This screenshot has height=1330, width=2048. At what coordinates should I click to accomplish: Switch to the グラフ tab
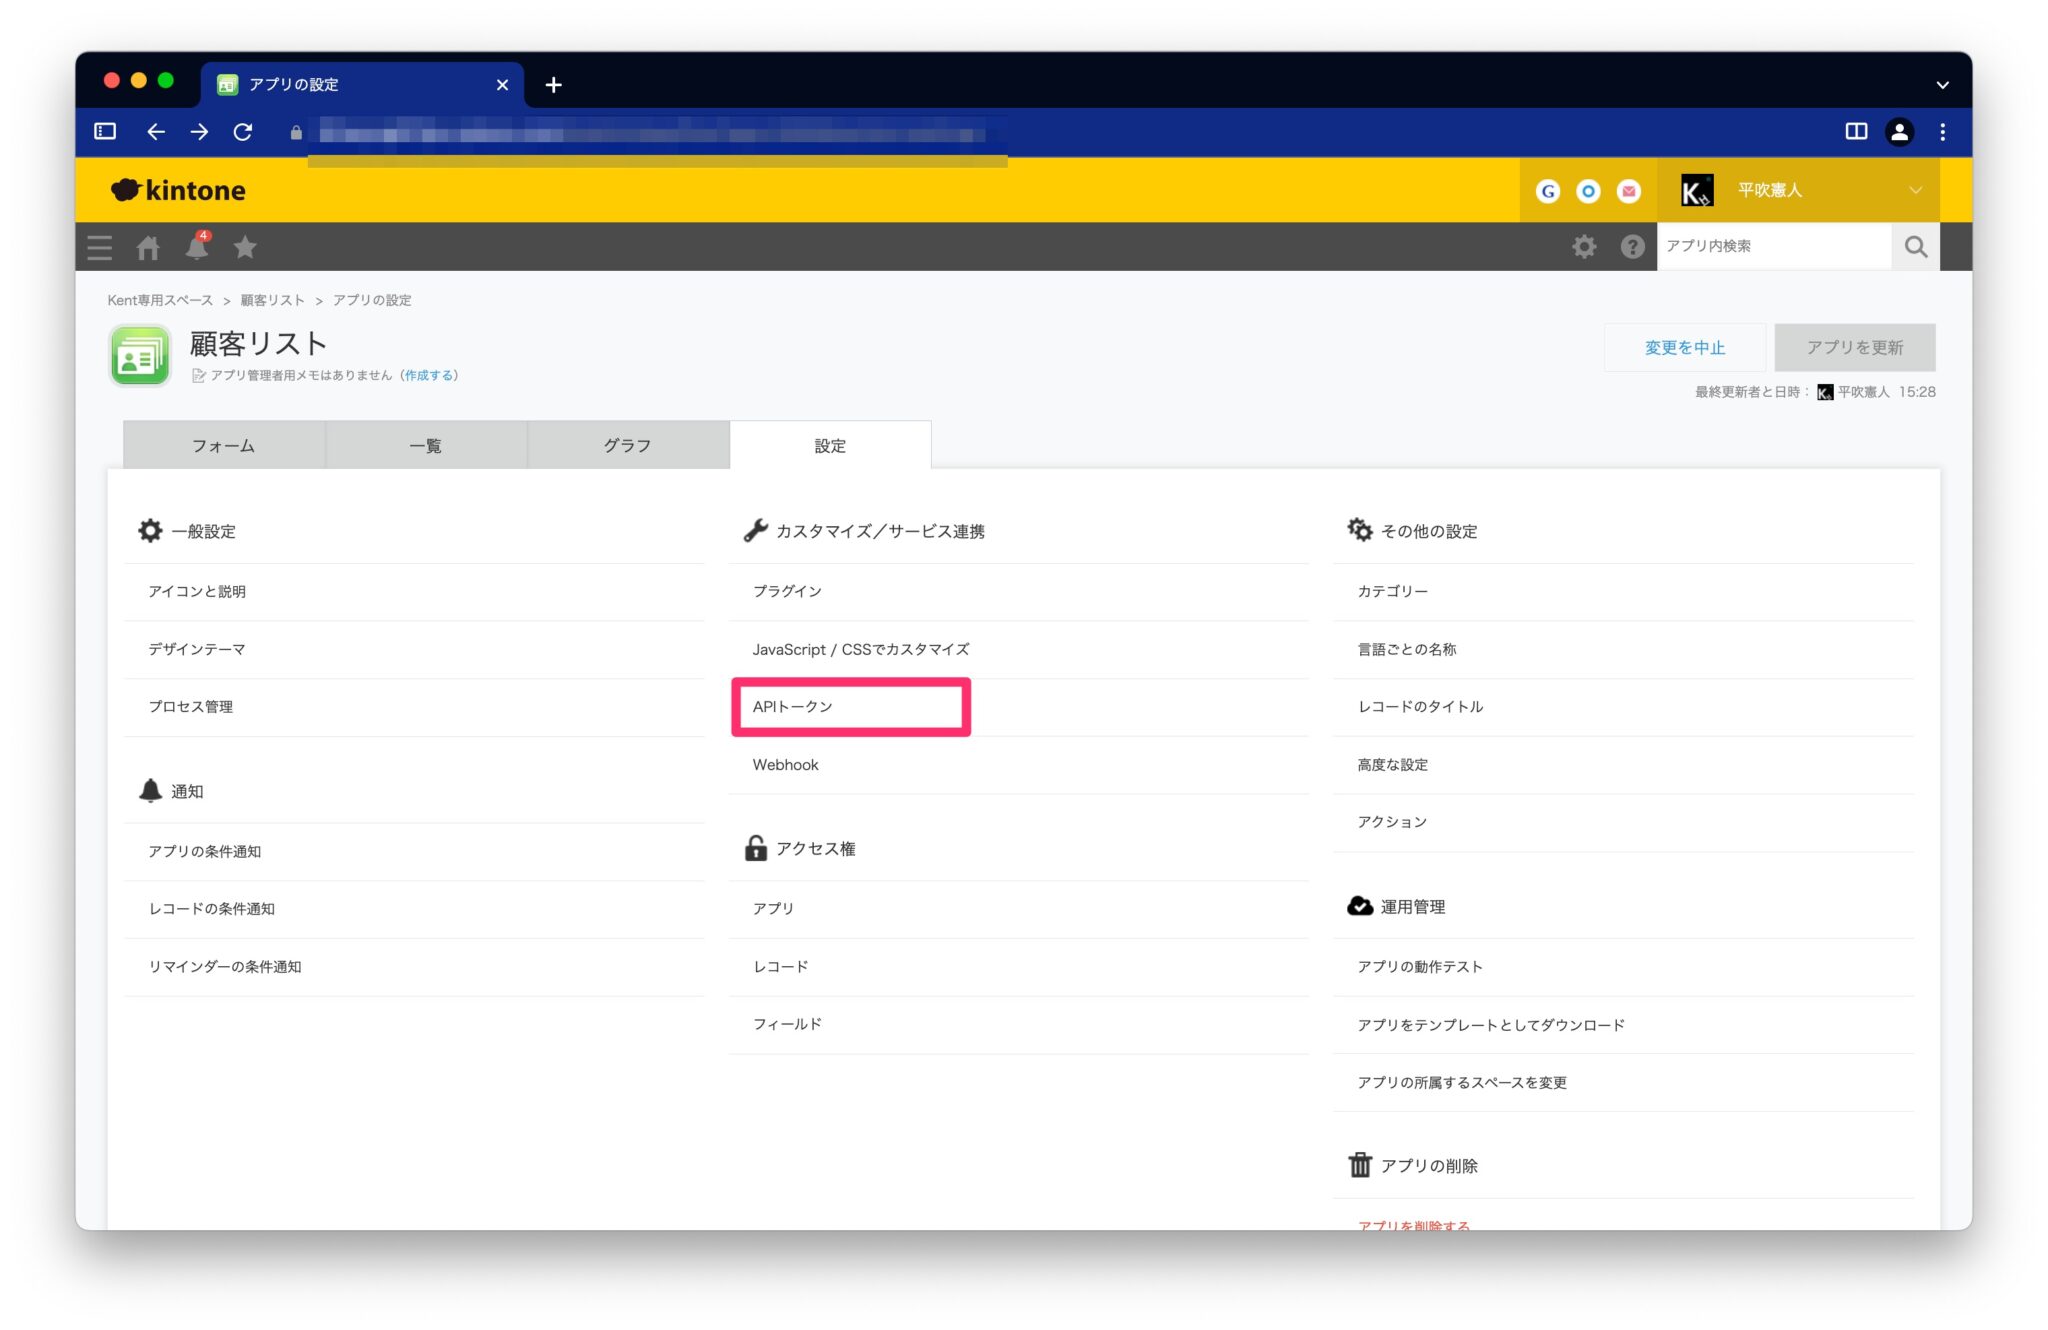(x=627, y=445)
